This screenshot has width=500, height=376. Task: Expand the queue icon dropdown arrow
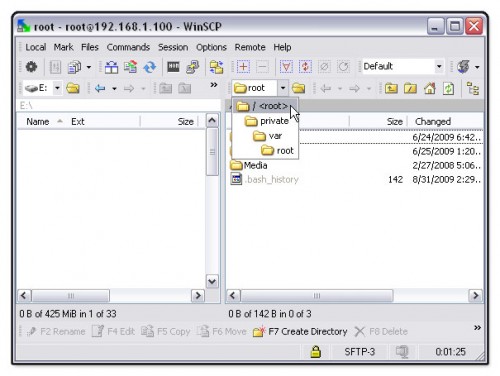89,67
